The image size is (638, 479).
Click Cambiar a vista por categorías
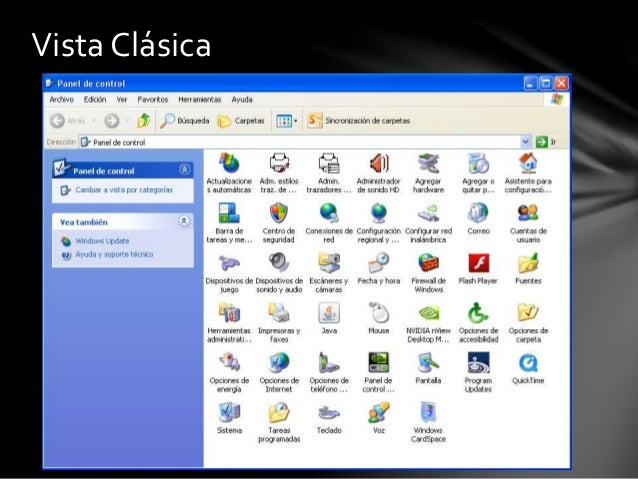point(124,190)
